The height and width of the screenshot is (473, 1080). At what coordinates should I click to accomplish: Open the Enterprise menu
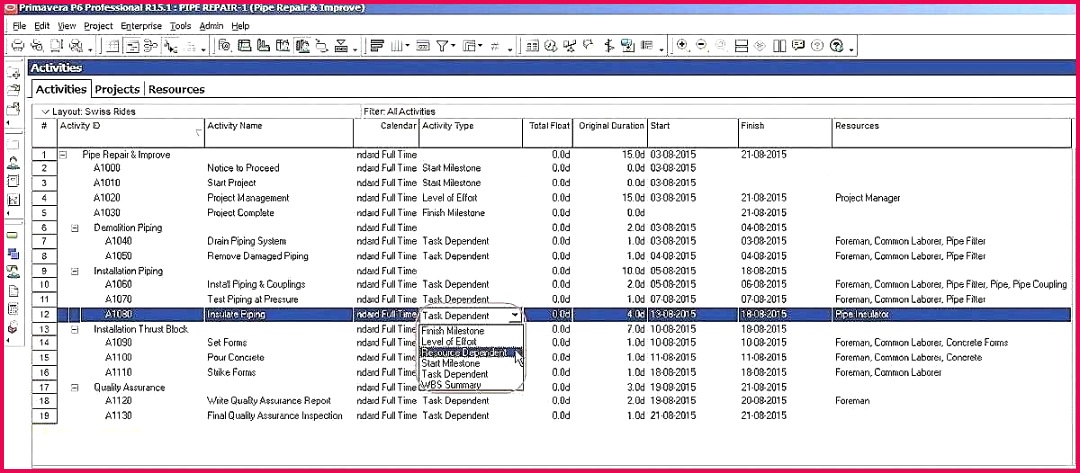pyautogui.click(x=141, y=25)
